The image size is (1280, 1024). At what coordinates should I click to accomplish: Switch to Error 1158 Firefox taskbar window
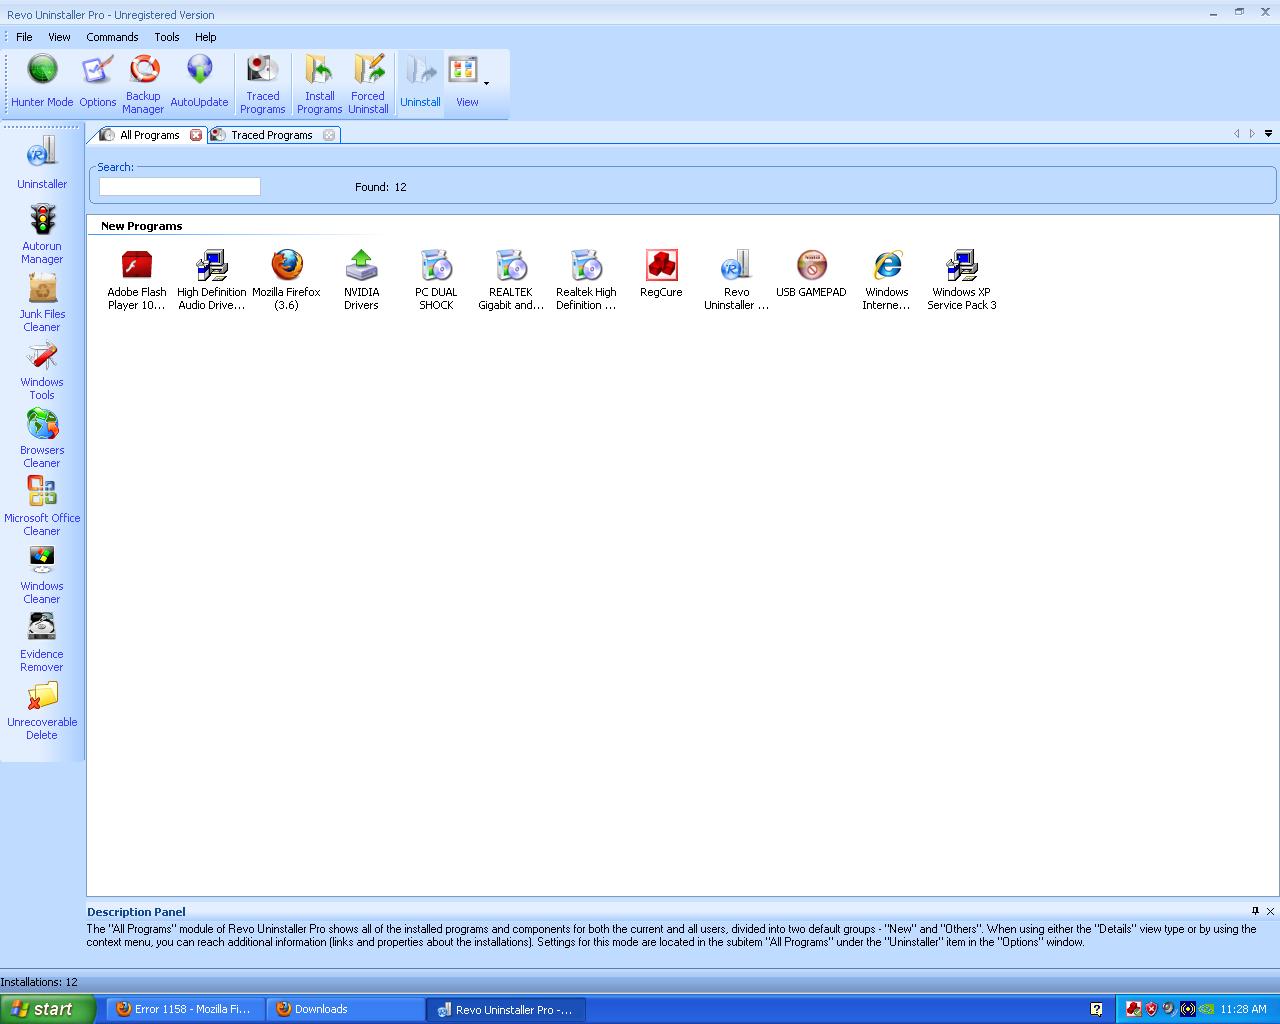pyautogui.click(x=185, y=1009)
